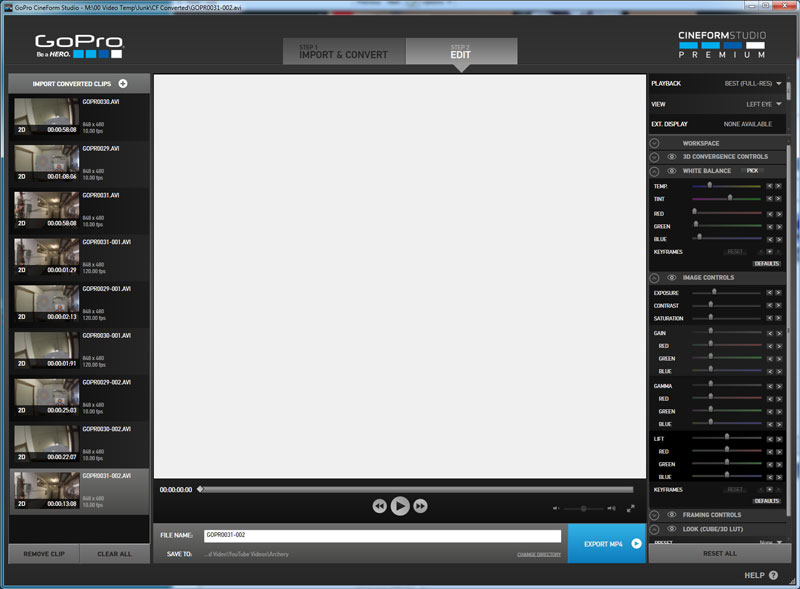Decrease Lift Blue using left arrow
The width and height of the screenshot is (800, 589).
coord(769,477)
